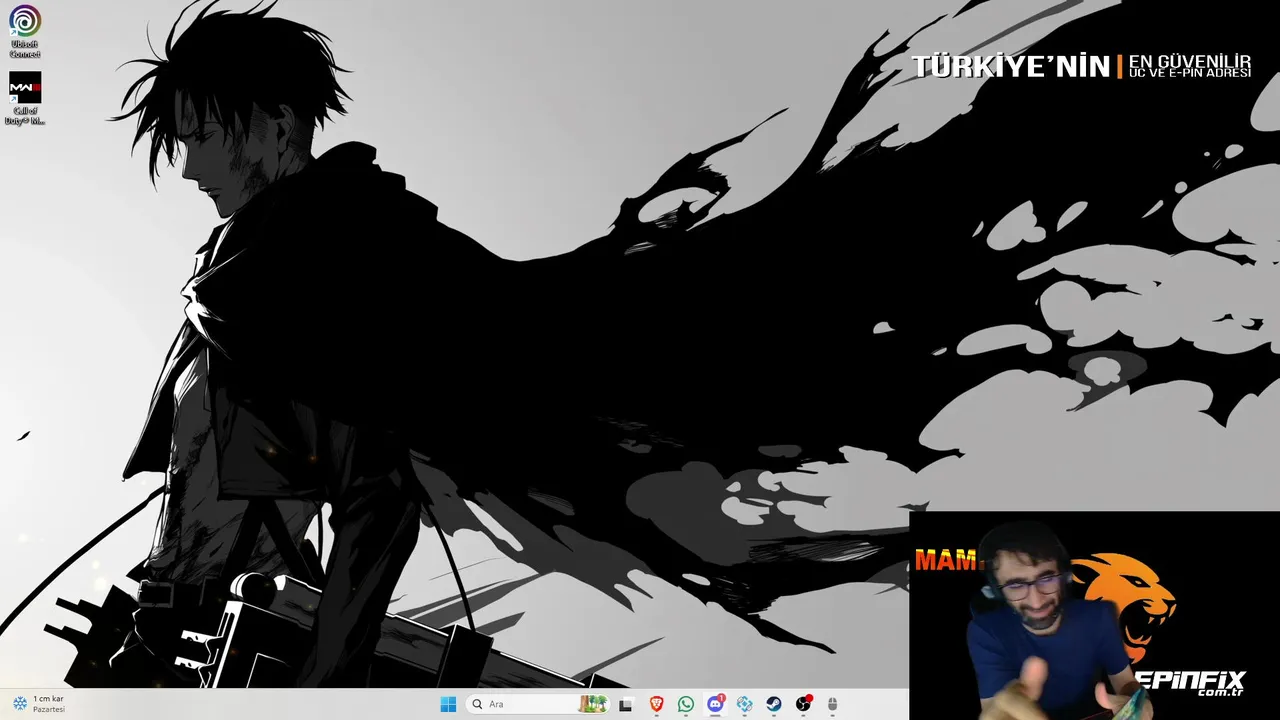The width and height of the screenshot is (1280, 720).
Task: Open Task View from the taskbar
Action: tap(626, 704)
